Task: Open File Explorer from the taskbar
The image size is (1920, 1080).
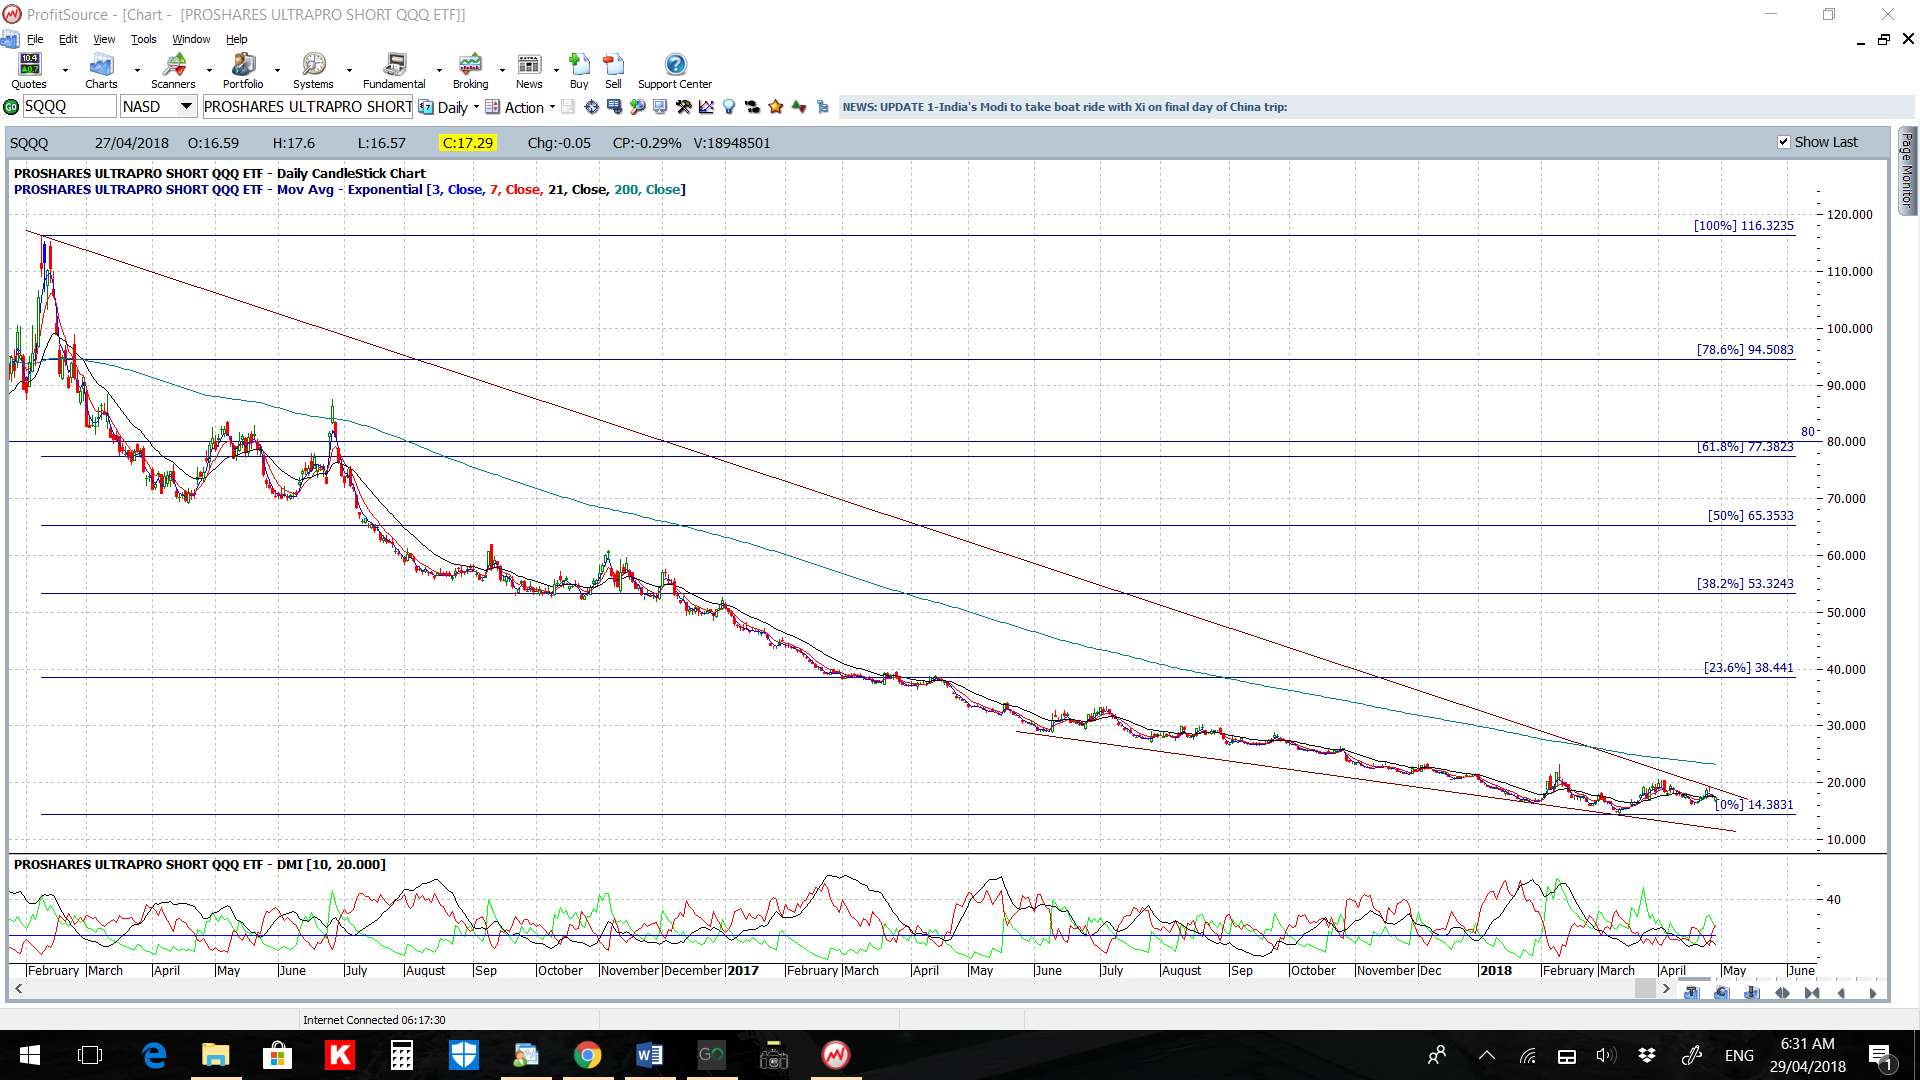Action: pos(215,1055)
